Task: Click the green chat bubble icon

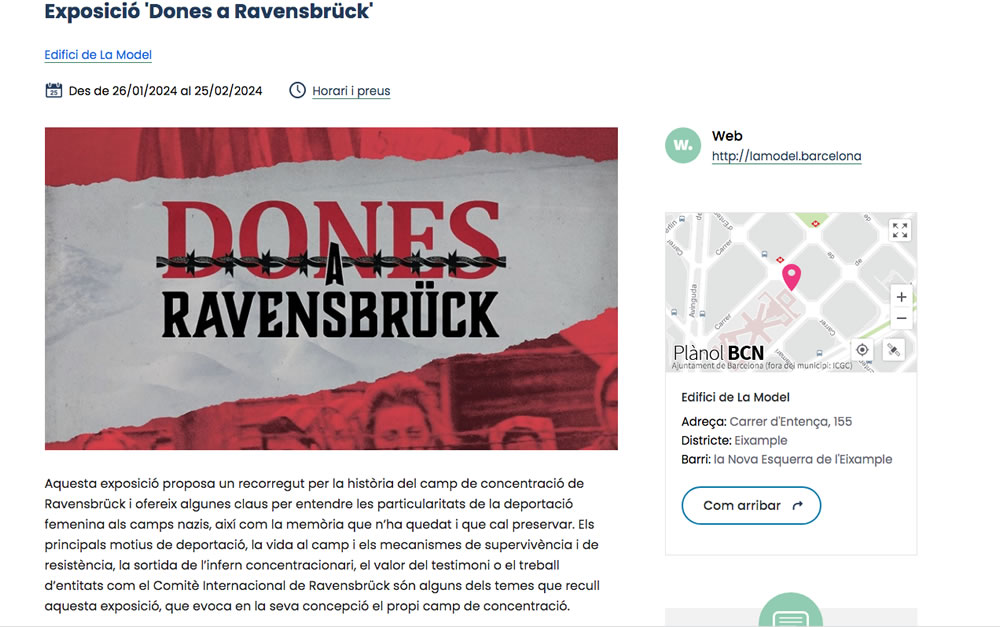Action: [790, 611]
